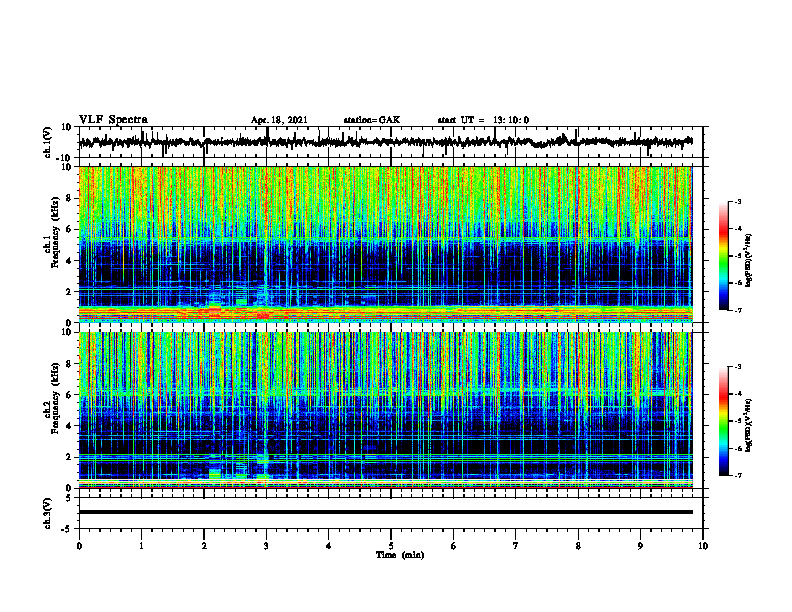Click the "Time (min)" axis label

[x=400, y=555]
